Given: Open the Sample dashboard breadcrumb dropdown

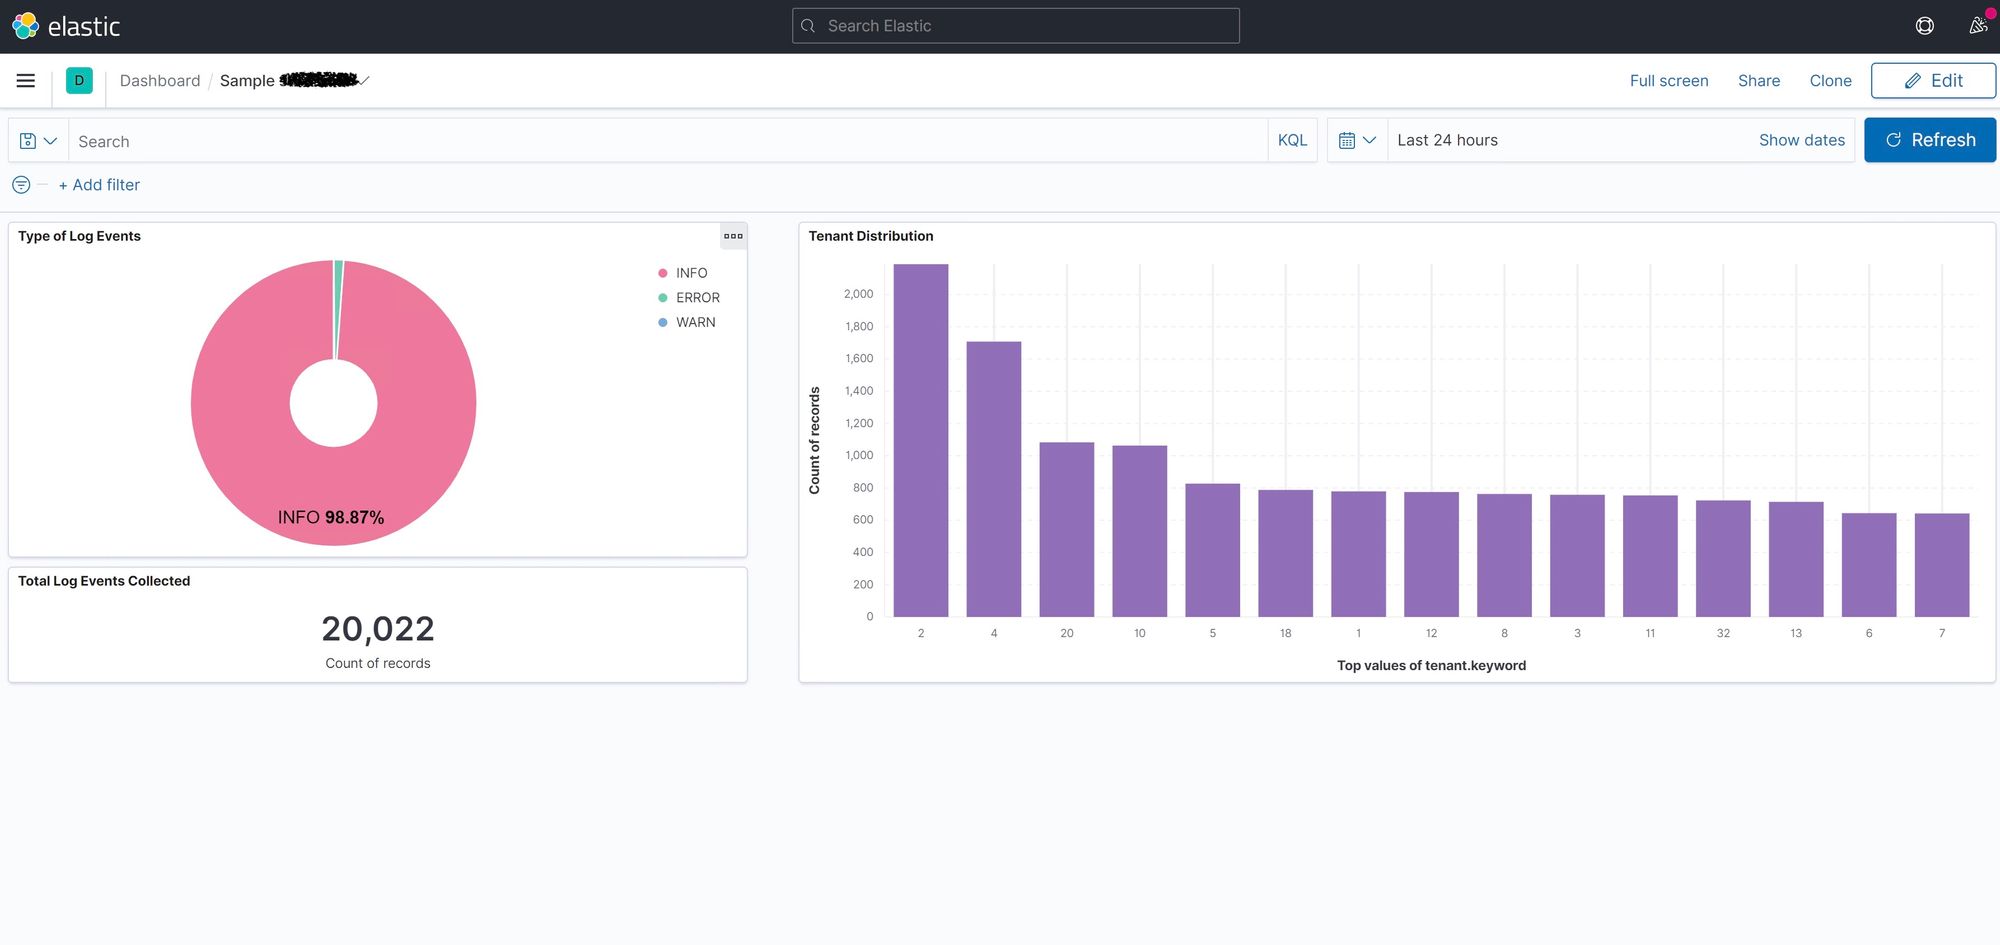Looking at the screenshot, I should [x=295, y=80].
